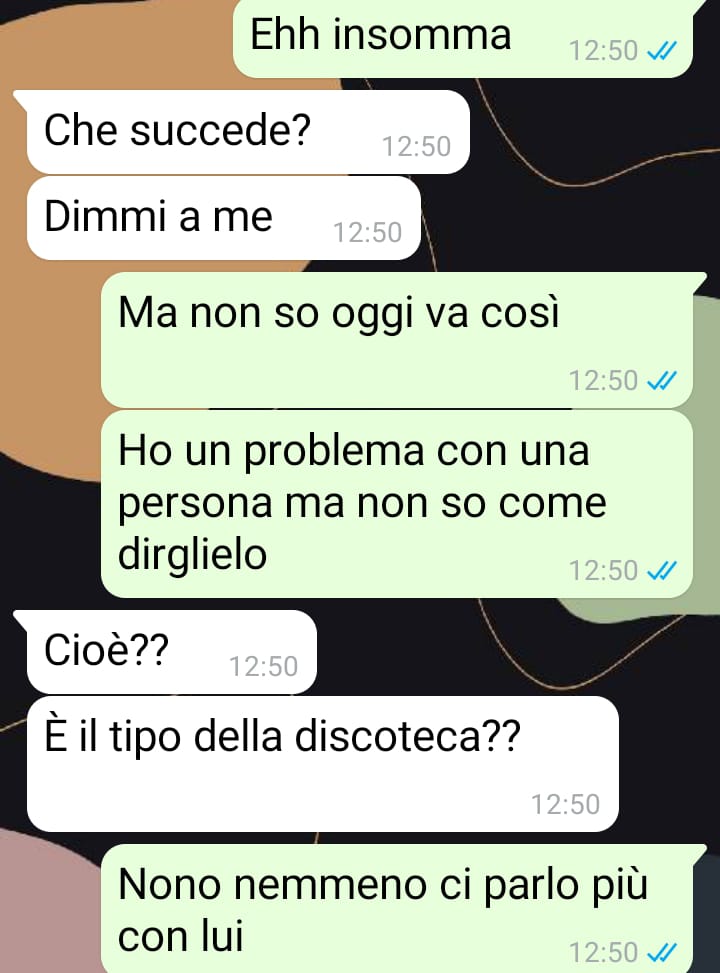
Task: Select the 'È il tipo della discoteca??' message
Action: (x=323, y=764)
